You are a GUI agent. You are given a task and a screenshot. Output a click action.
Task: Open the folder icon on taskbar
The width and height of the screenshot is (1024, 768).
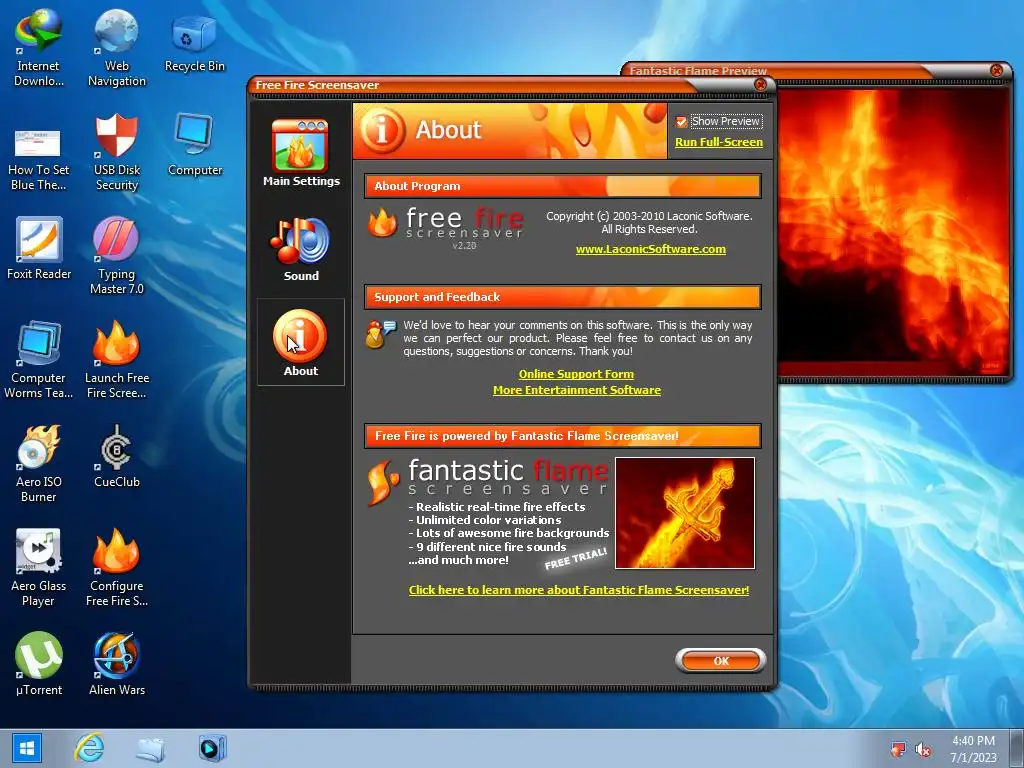(x=150, y=749)
